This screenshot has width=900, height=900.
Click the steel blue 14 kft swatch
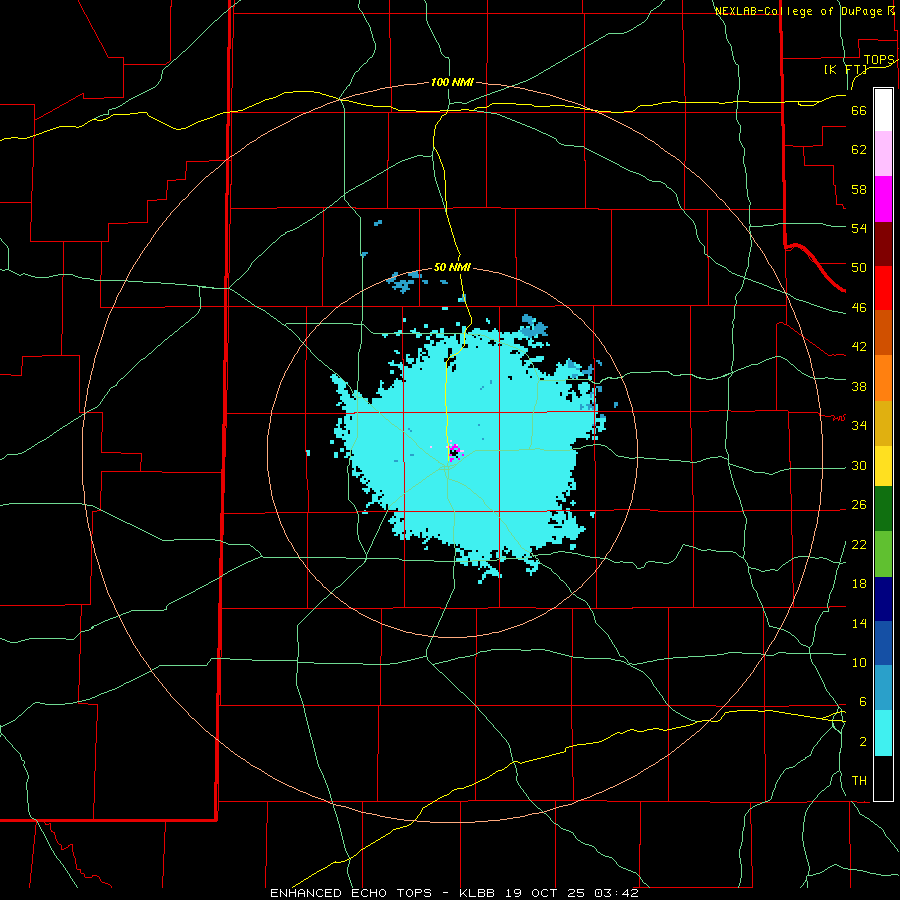883,688
